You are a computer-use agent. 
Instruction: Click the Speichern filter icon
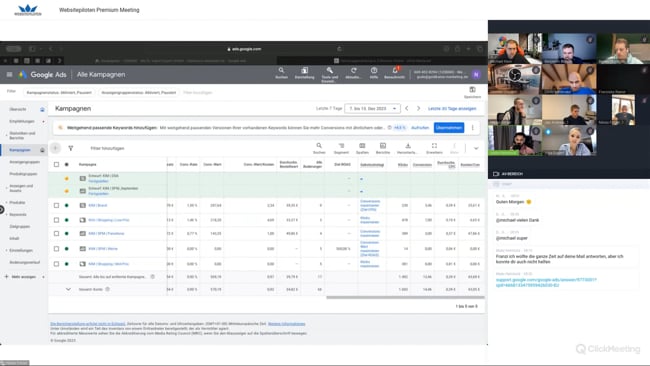click(x=472, y=92)
